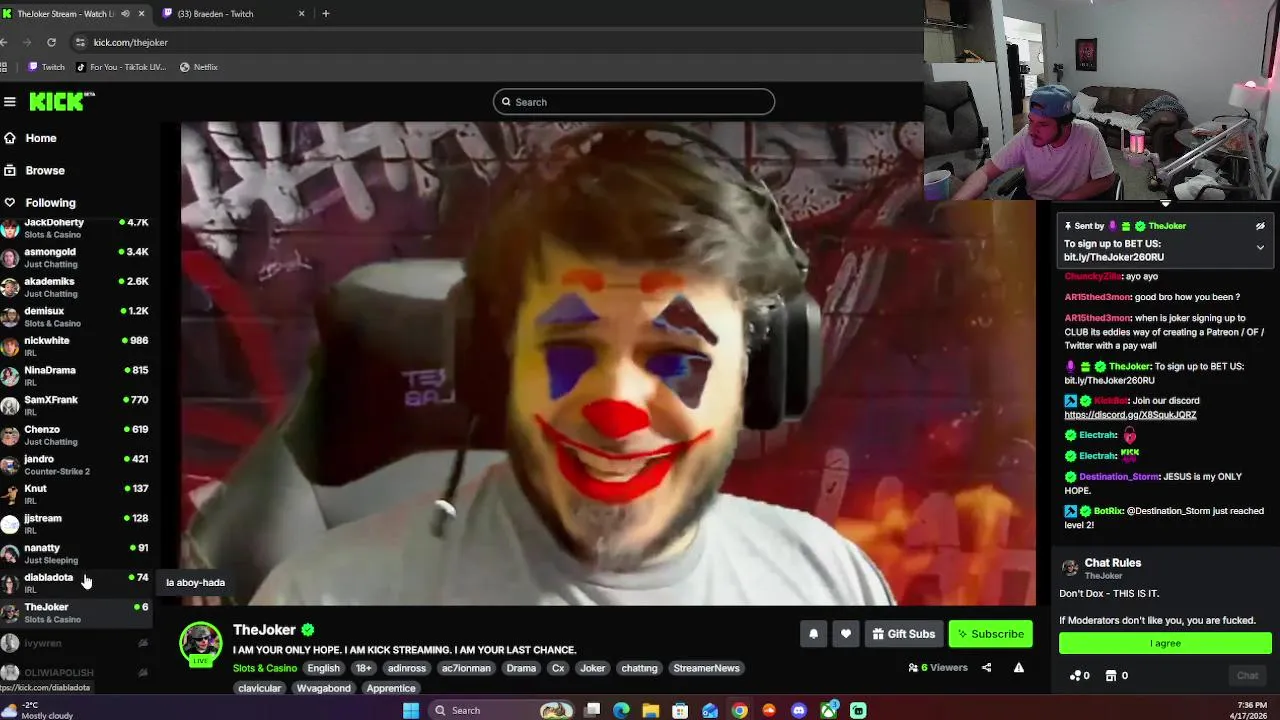The height and width of the screenshot is (720, 1280).
Task: Click the Gift Subs button
Action: click(904, 633)
